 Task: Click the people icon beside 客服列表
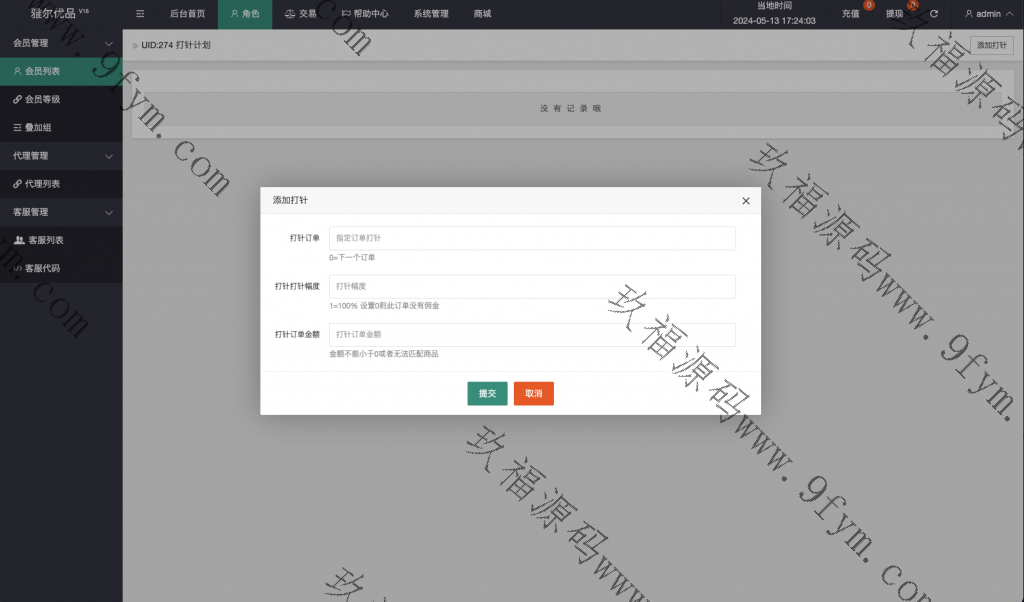pyautogui.click(x=19, y=240)
